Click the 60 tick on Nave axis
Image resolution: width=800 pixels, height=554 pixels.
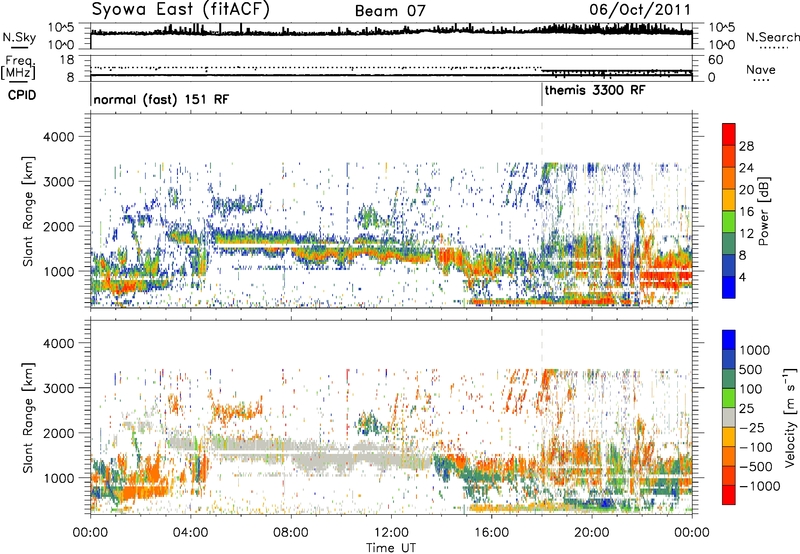(x=716, y=60)
